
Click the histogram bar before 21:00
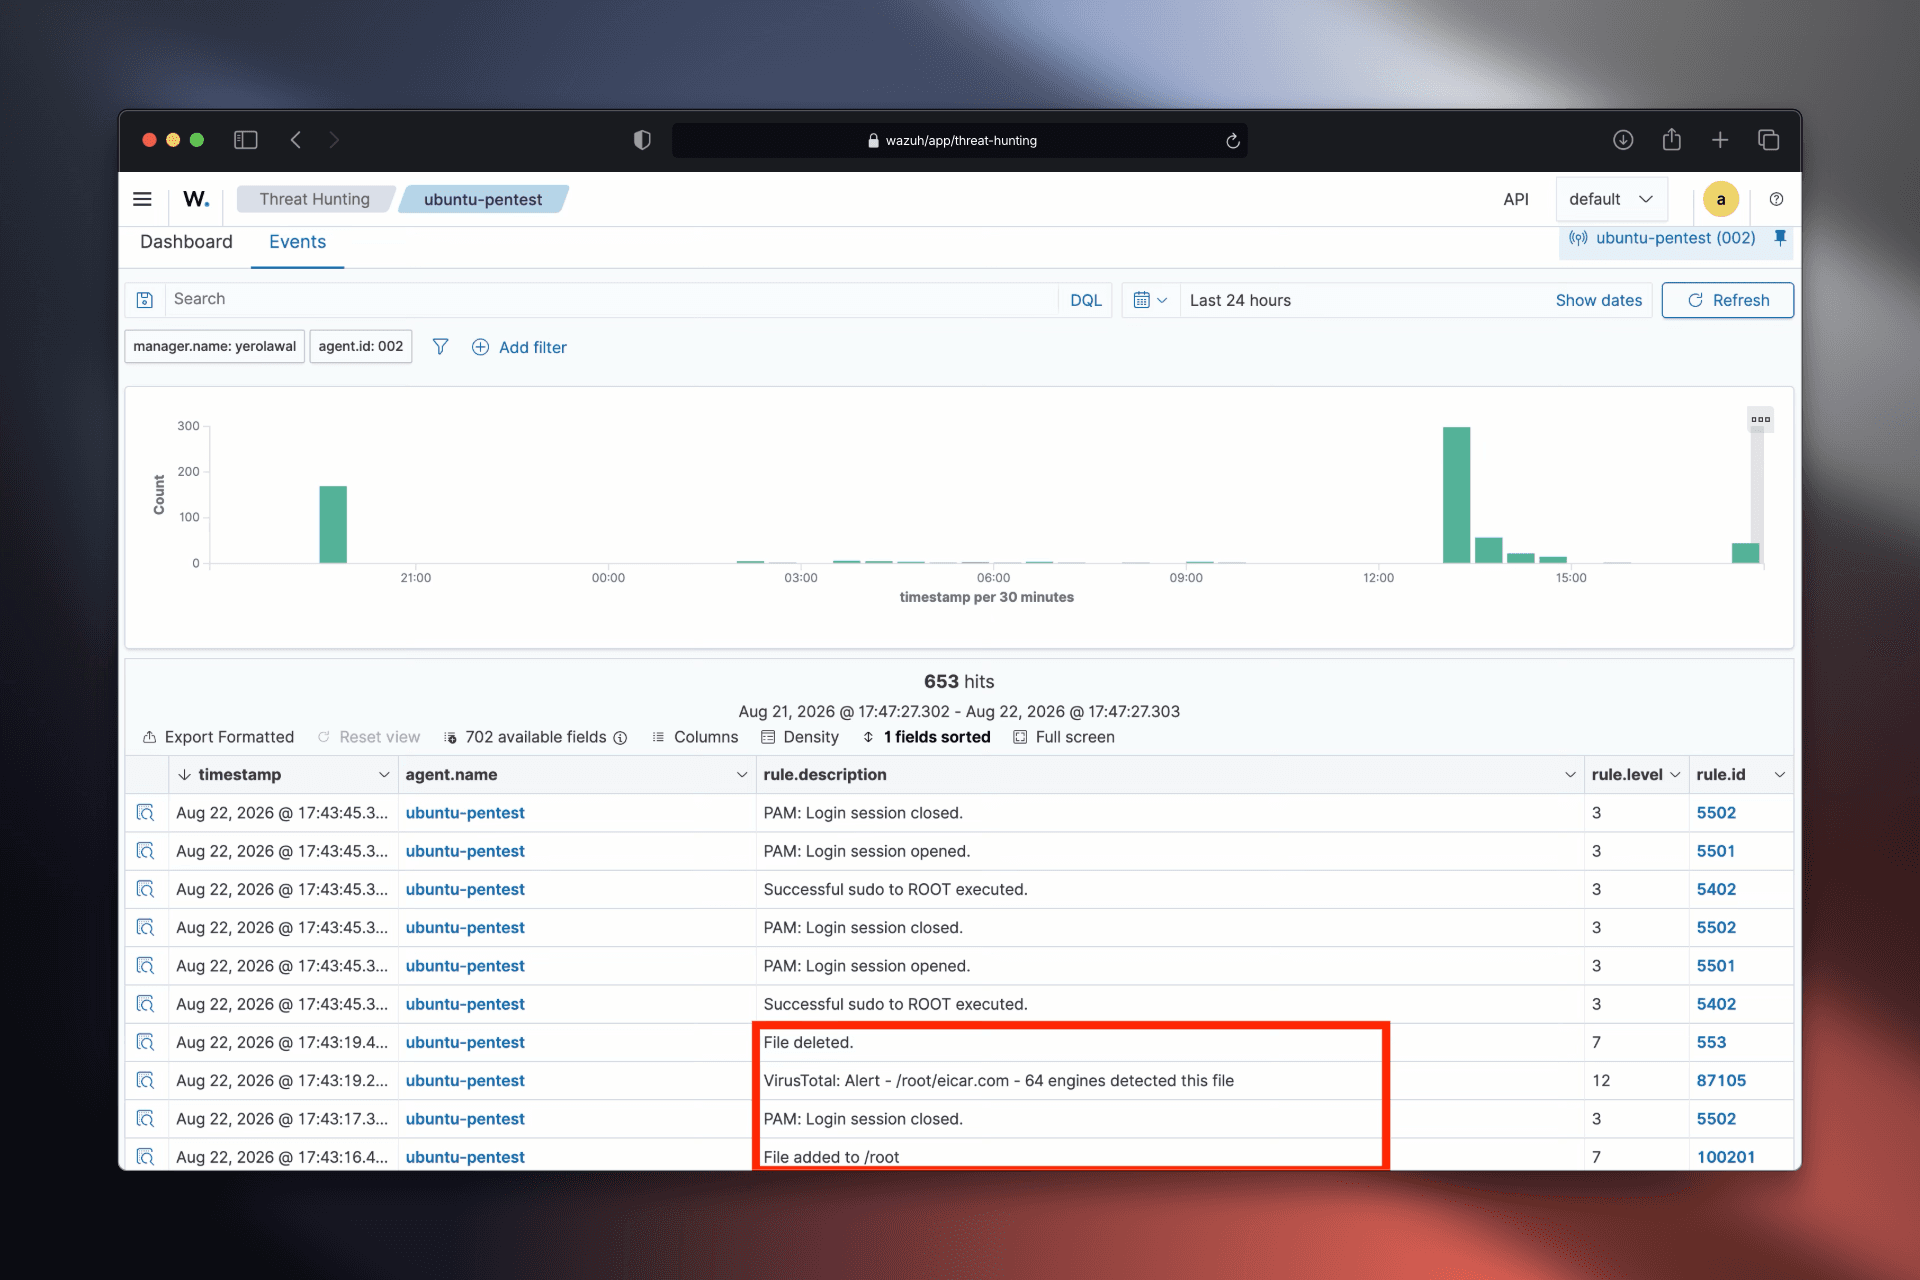(x=333, y=524)
